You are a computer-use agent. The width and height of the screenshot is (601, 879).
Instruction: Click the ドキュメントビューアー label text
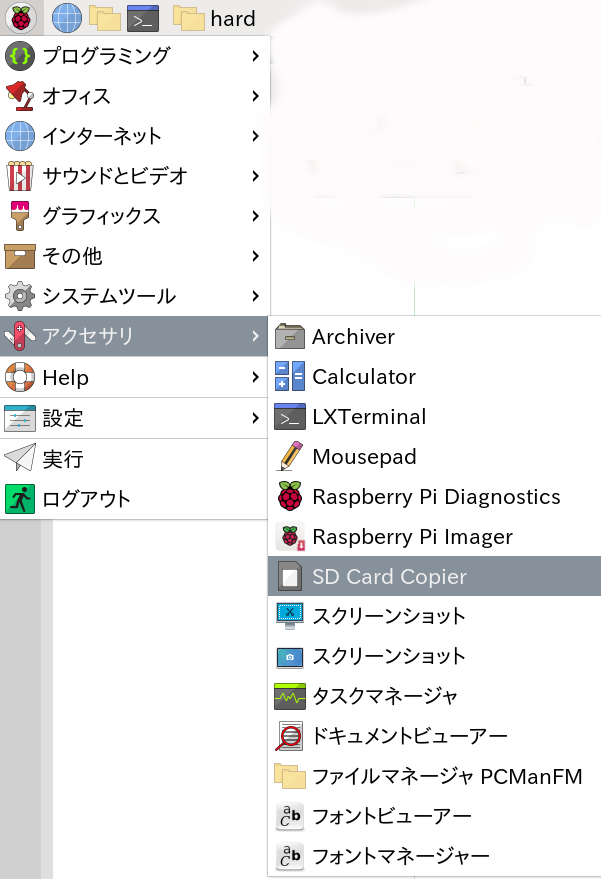[x=410, y=736]
